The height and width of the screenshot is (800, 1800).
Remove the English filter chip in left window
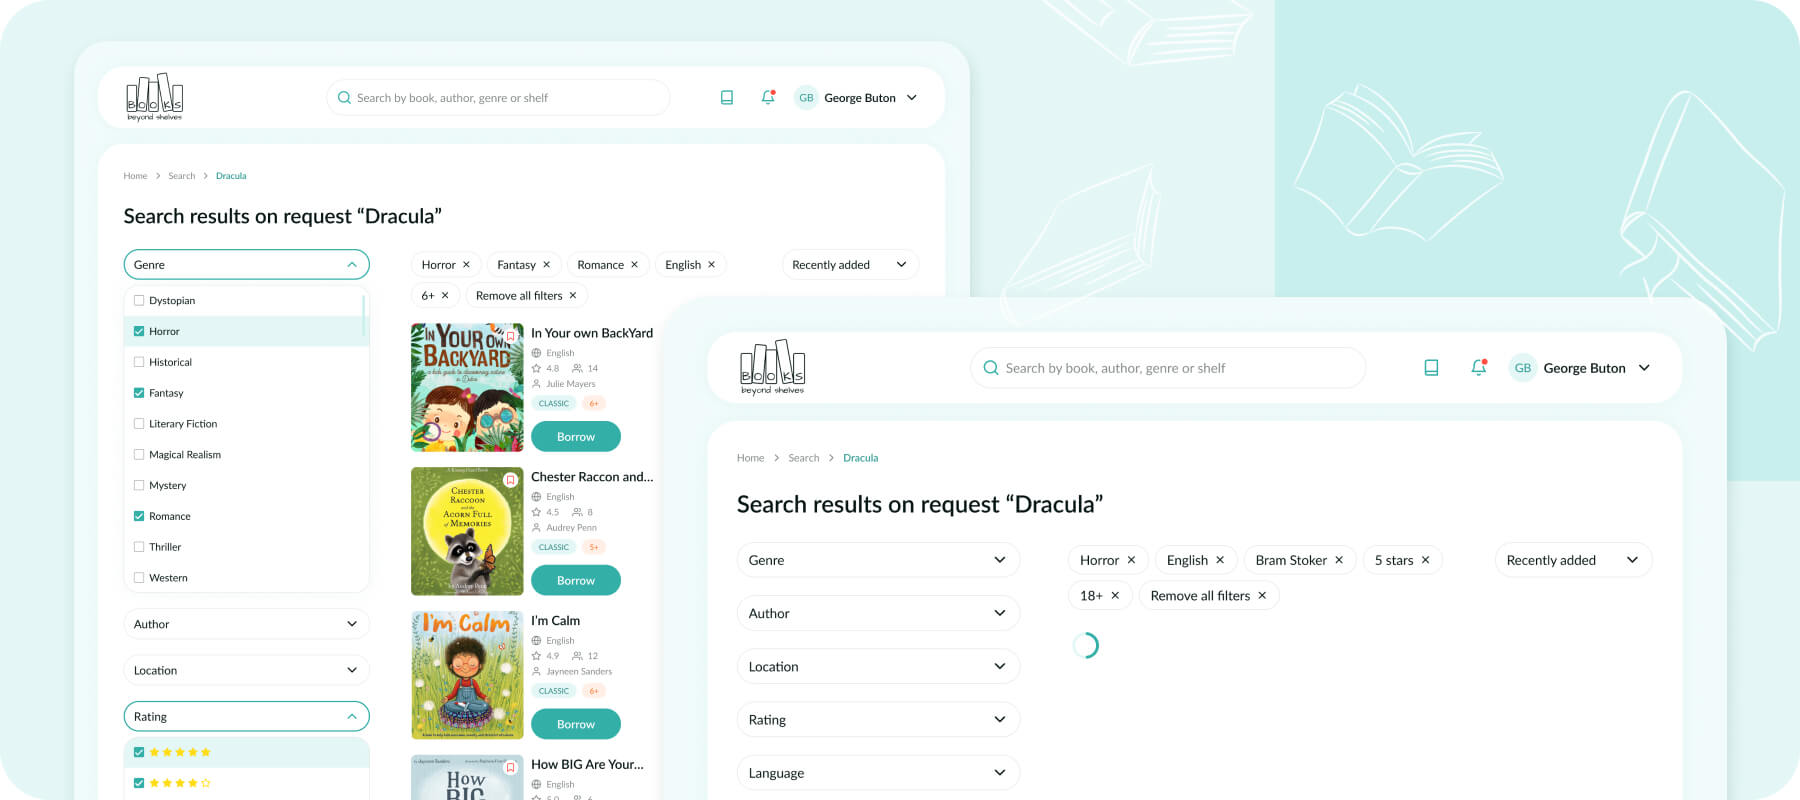pos(711,265)
